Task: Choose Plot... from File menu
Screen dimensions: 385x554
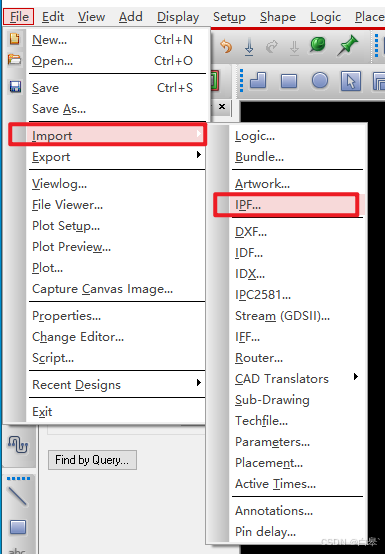Action: 117,268
